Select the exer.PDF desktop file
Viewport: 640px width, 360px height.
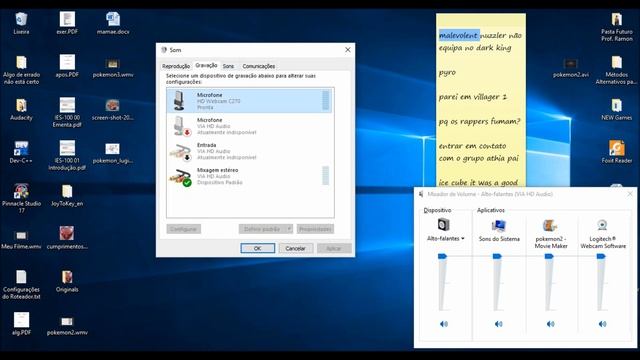pyautogui.click(x=67, y=23)
